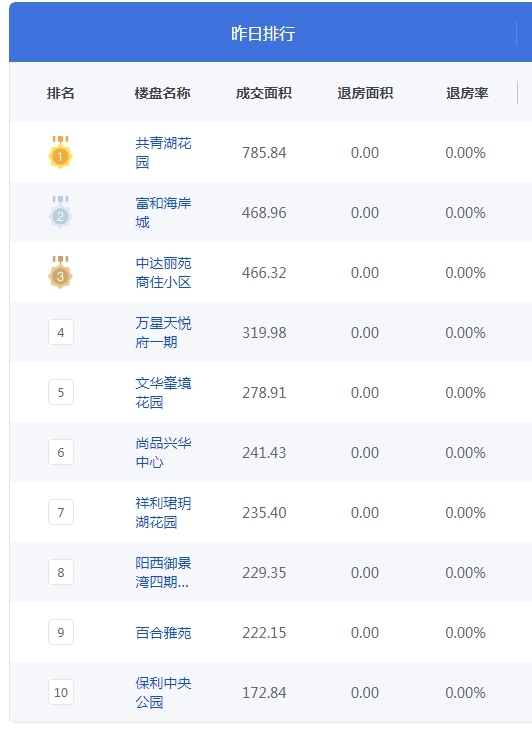532x731 pixels.
Task: Click the gold rank 1 medal icon
Action: pos(61,152)
